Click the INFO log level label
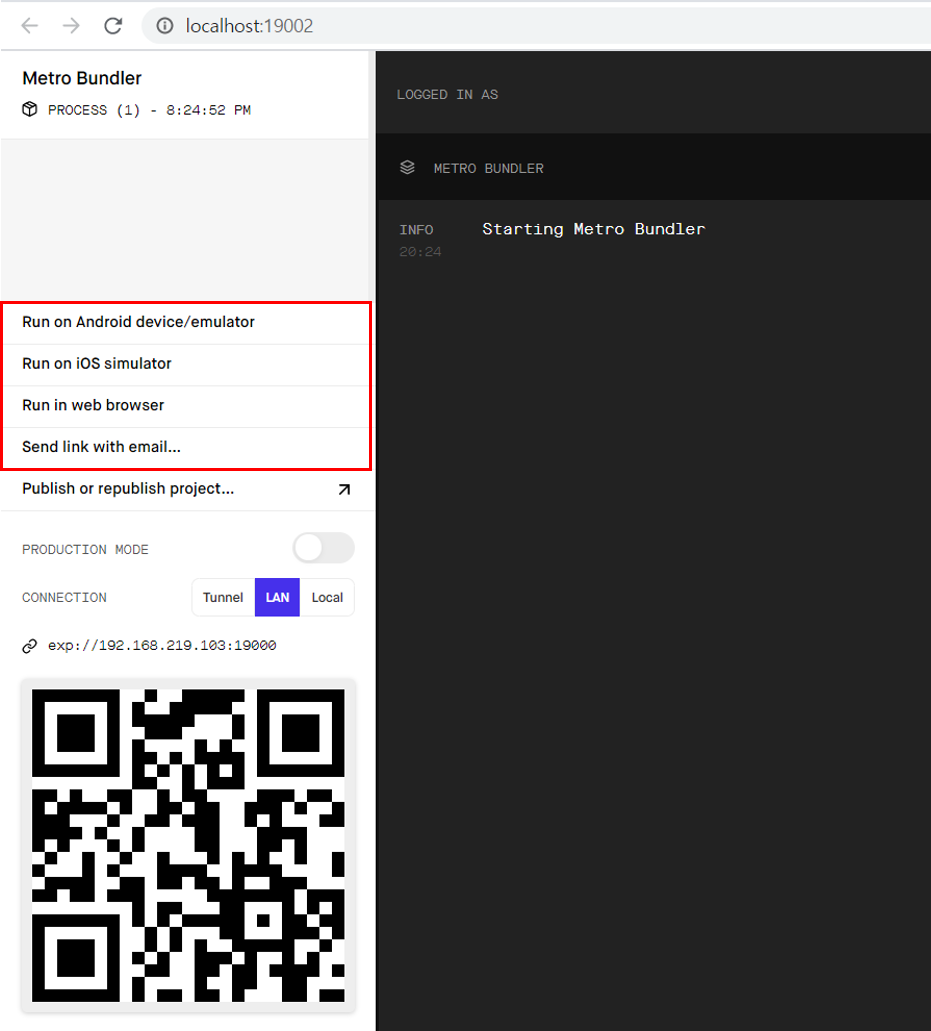This screenshot has height=1031, width=931. point(416,229)
